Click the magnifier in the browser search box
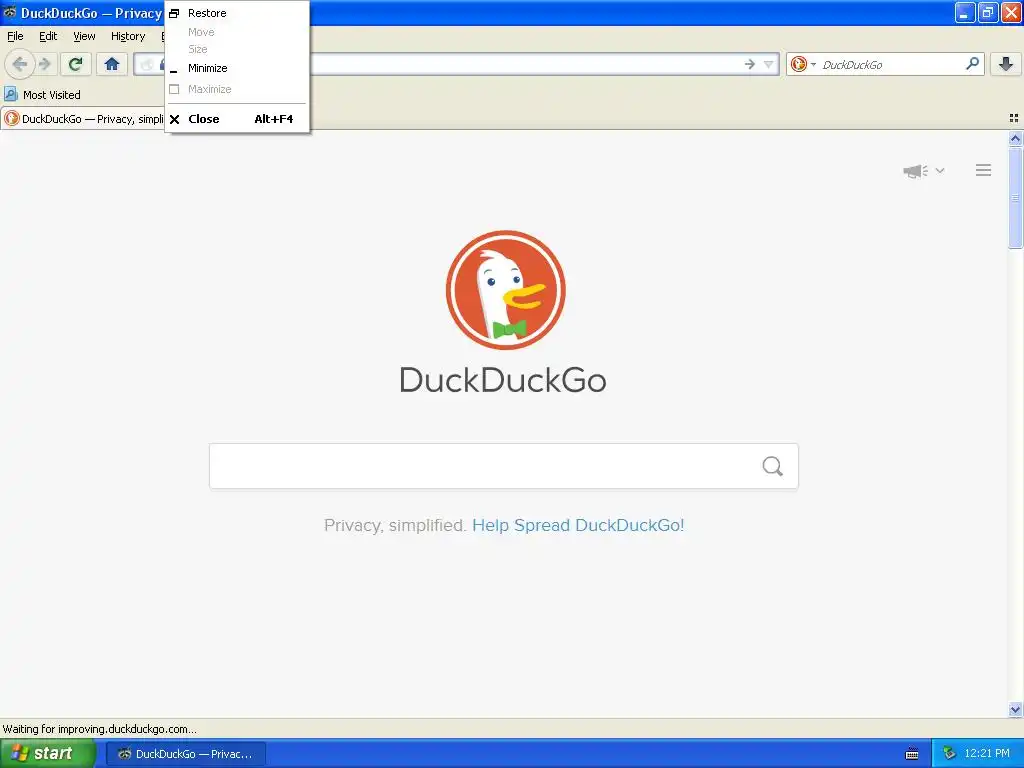Image resolution: width=1024 pixels, height=768 pixels. coord(972,64)
